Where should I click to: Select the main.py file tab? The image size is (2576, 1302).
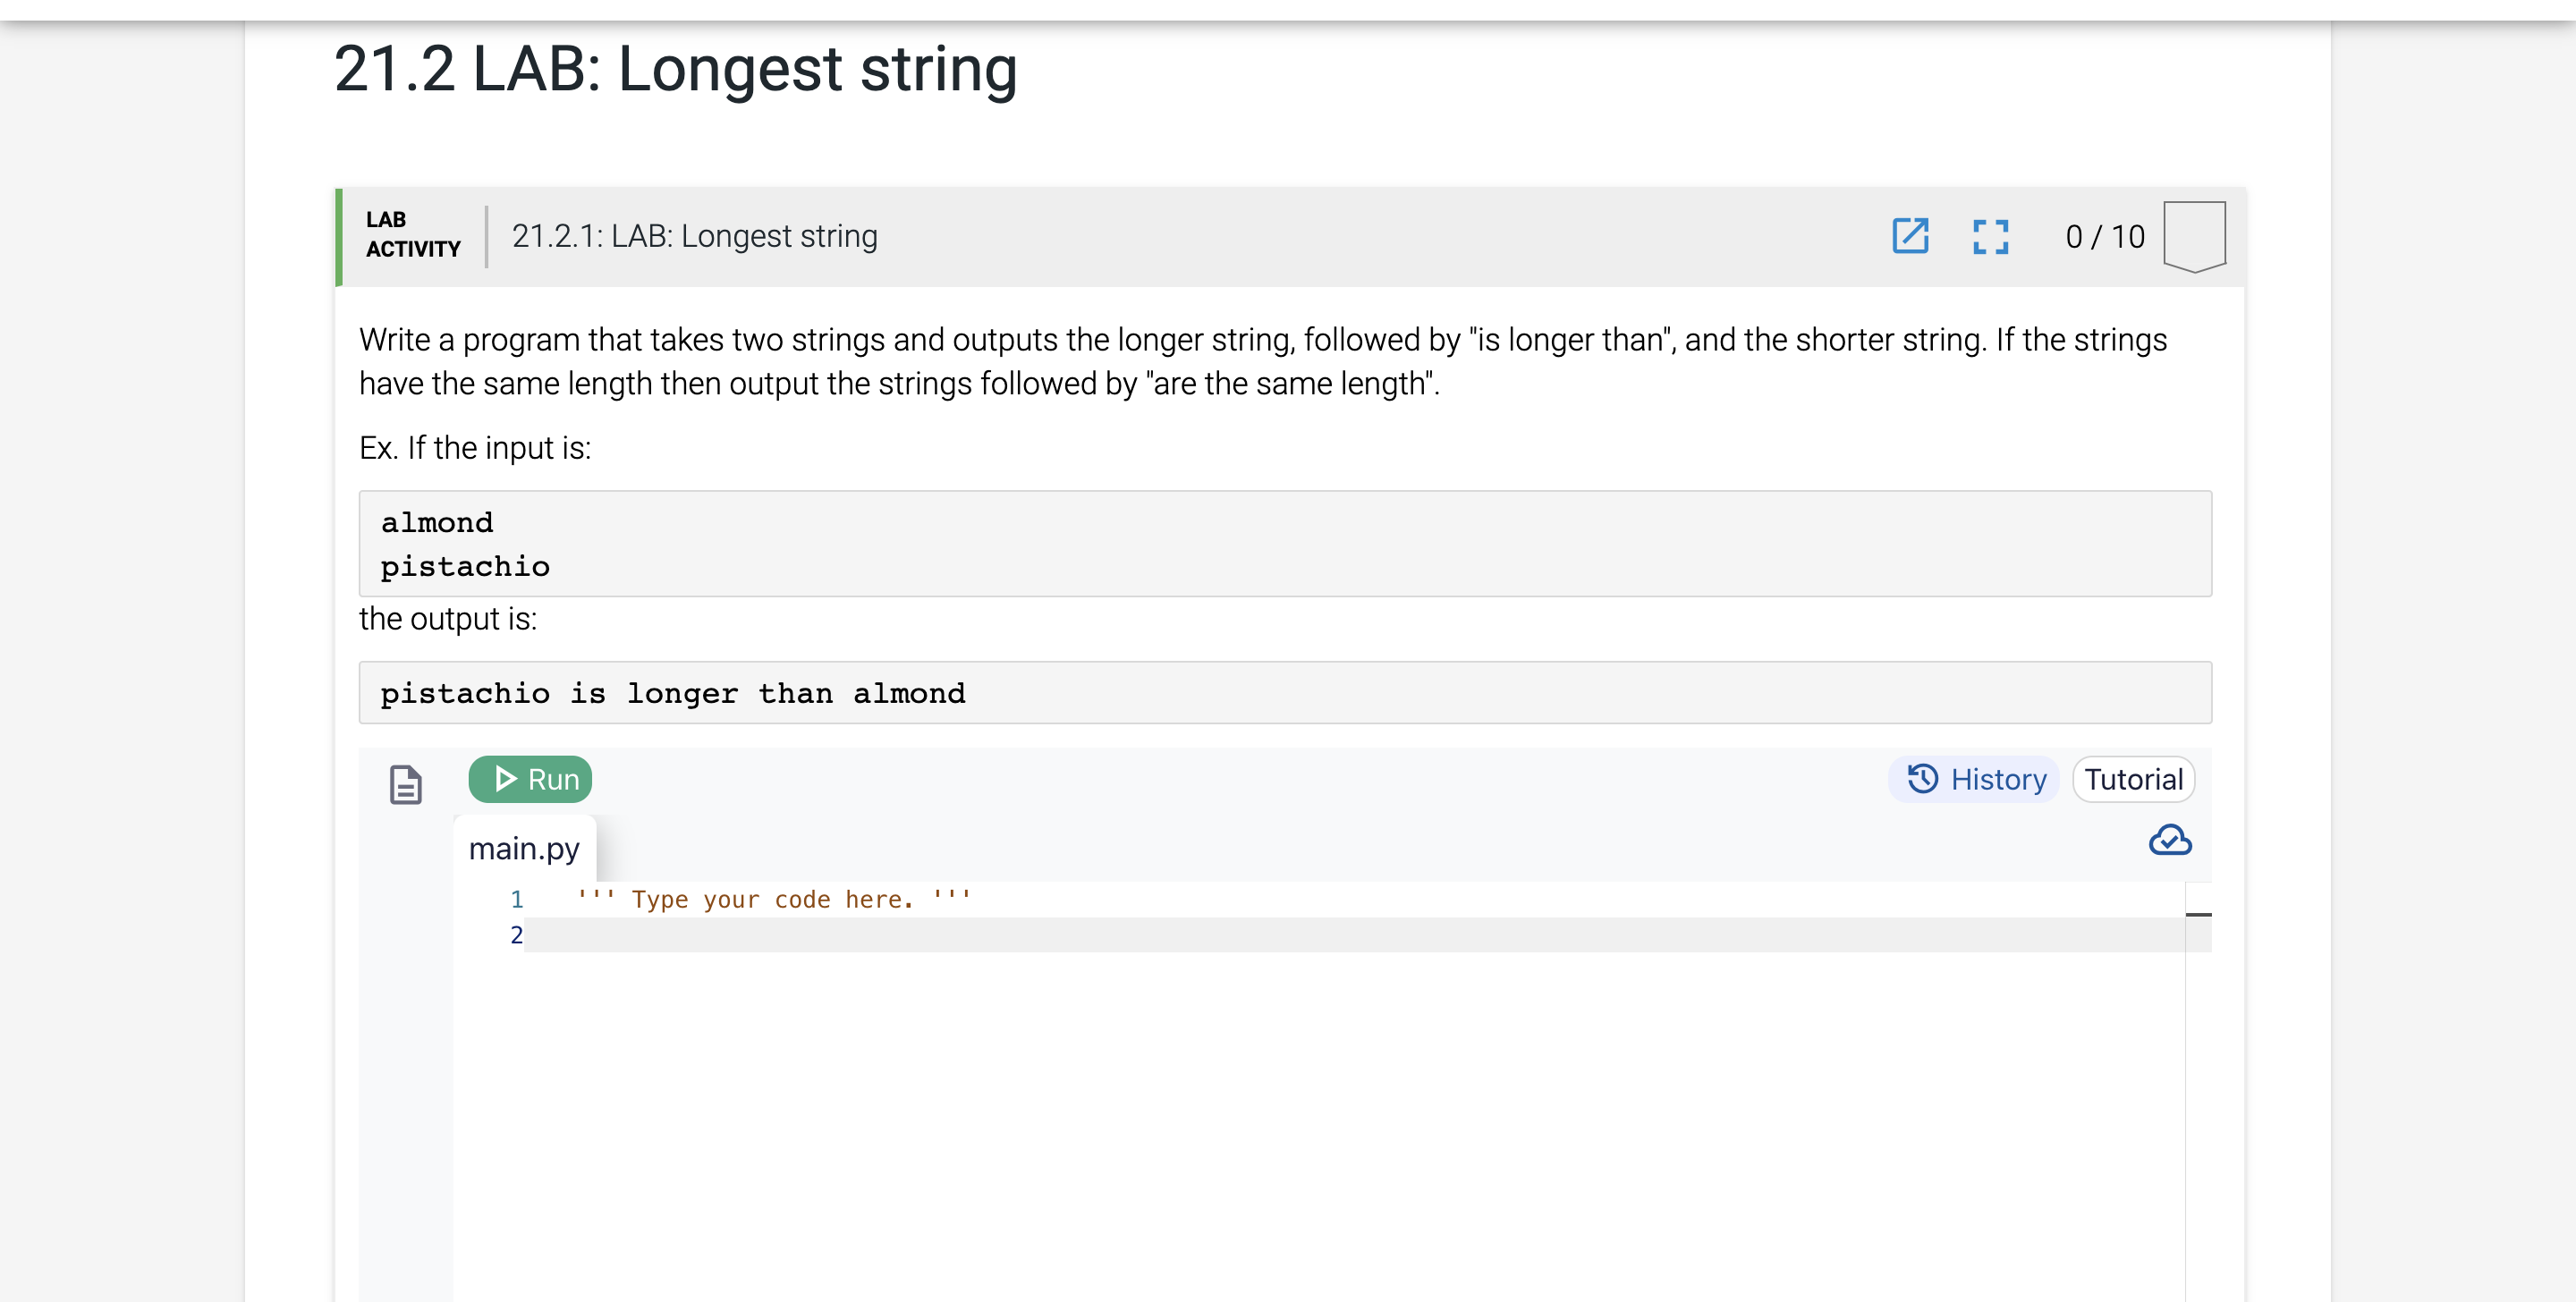click(524, 848)
